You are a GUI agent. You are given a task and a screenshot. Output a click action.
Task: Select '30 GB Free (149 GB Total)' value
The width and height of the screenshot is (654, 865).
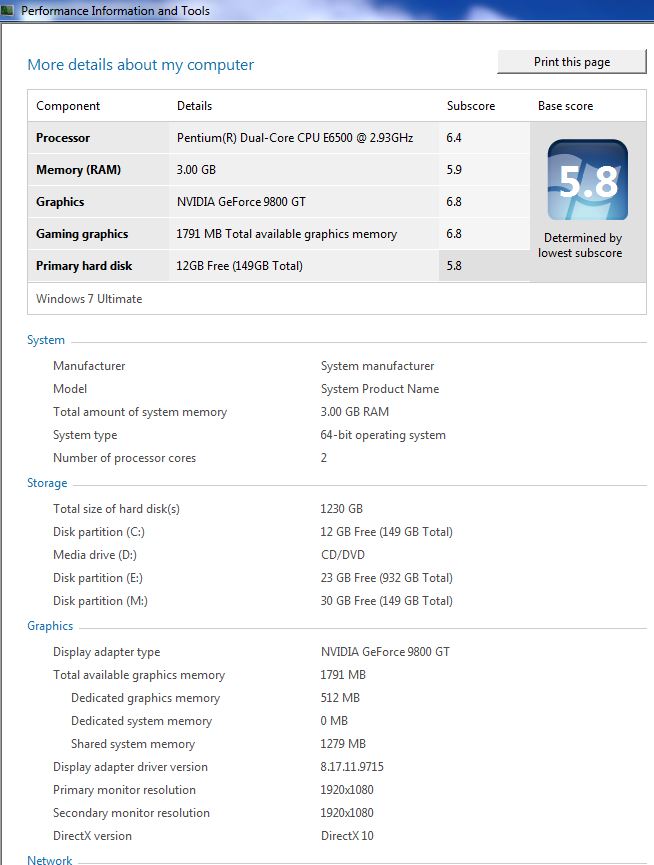pos(387,601)
